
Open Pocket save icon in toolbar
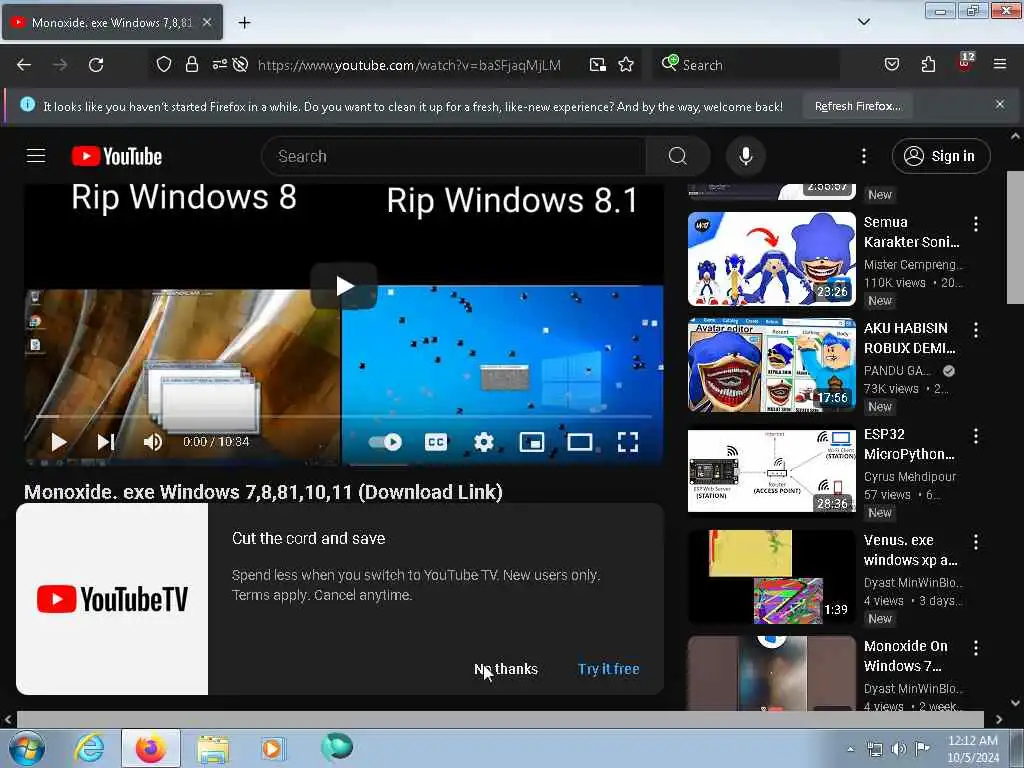click(891, 65)
